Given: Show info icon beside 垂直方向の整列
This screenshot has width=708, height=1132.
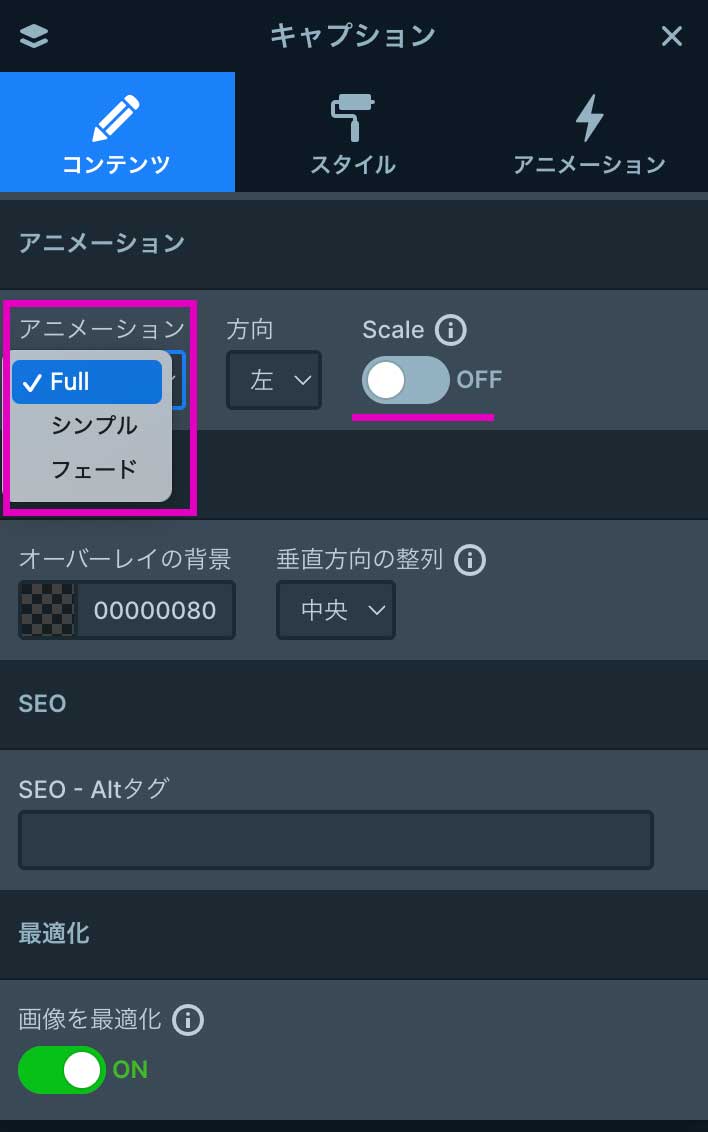Looking at the screenshot, I should point(470,560).
